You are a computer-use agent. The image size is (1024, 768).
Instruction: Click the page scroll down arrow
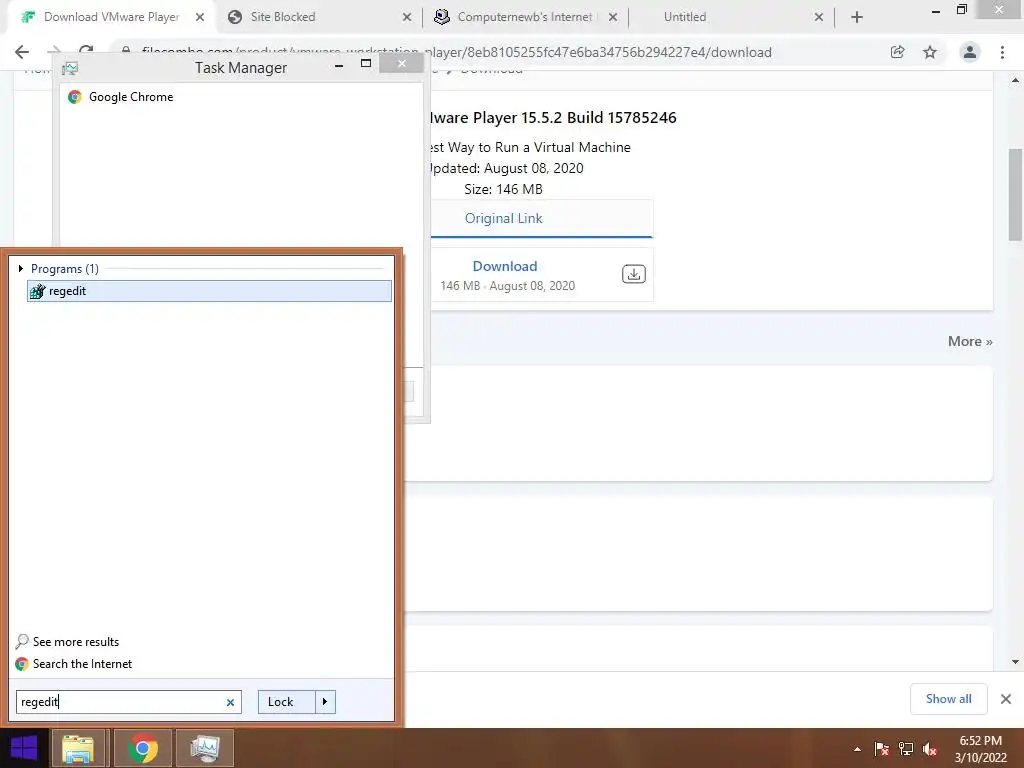click(1015, 662)
